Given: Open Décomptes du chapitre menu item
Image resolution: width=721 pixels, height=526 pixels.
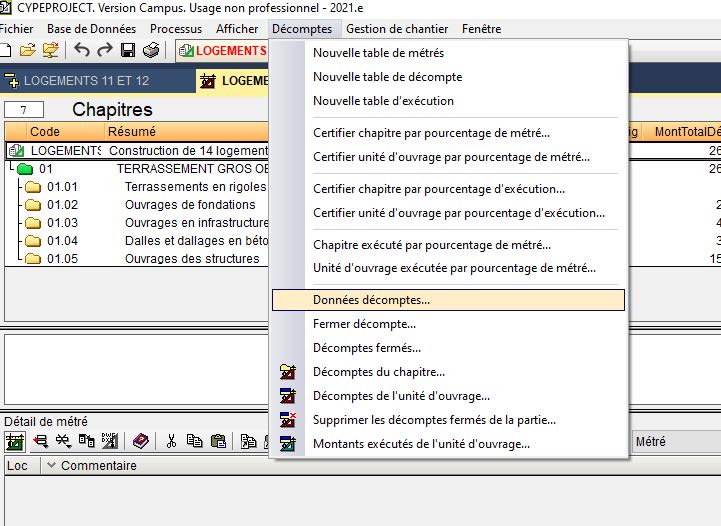Looking at the screenshot, I should click(378, 372).
